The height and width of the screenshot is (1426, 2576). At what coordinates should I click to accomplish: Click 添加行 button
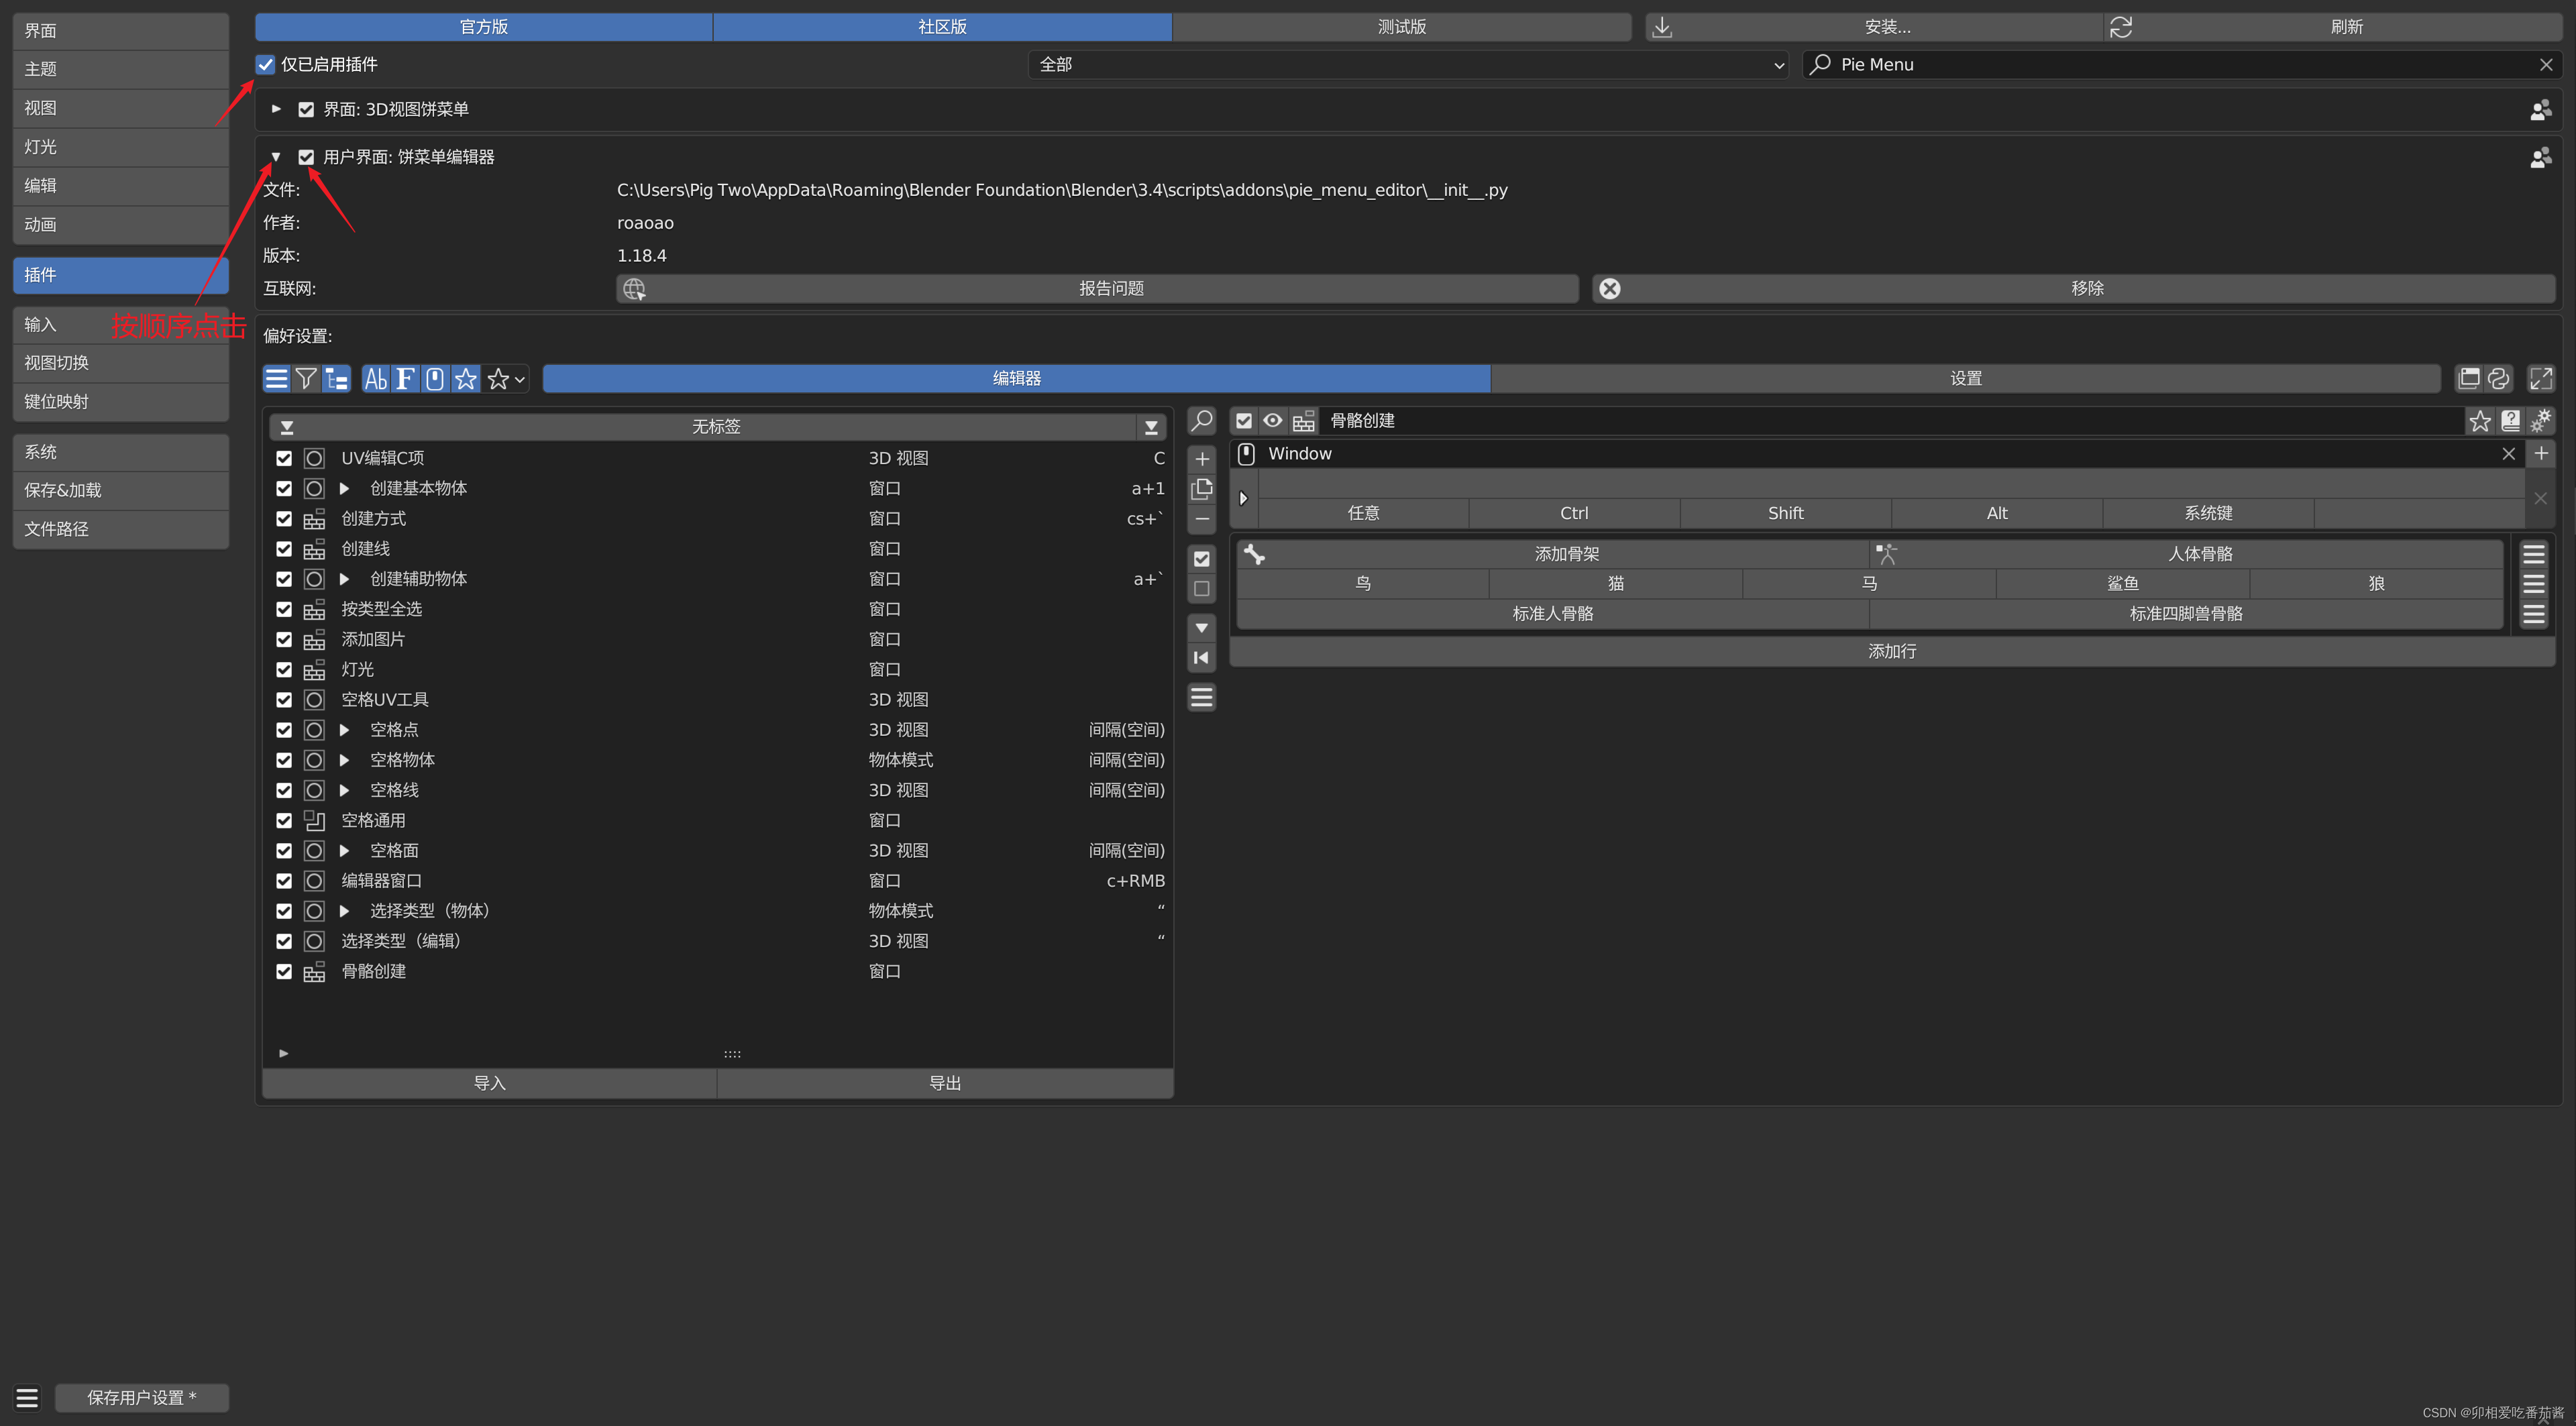[x=1892, y=652]
